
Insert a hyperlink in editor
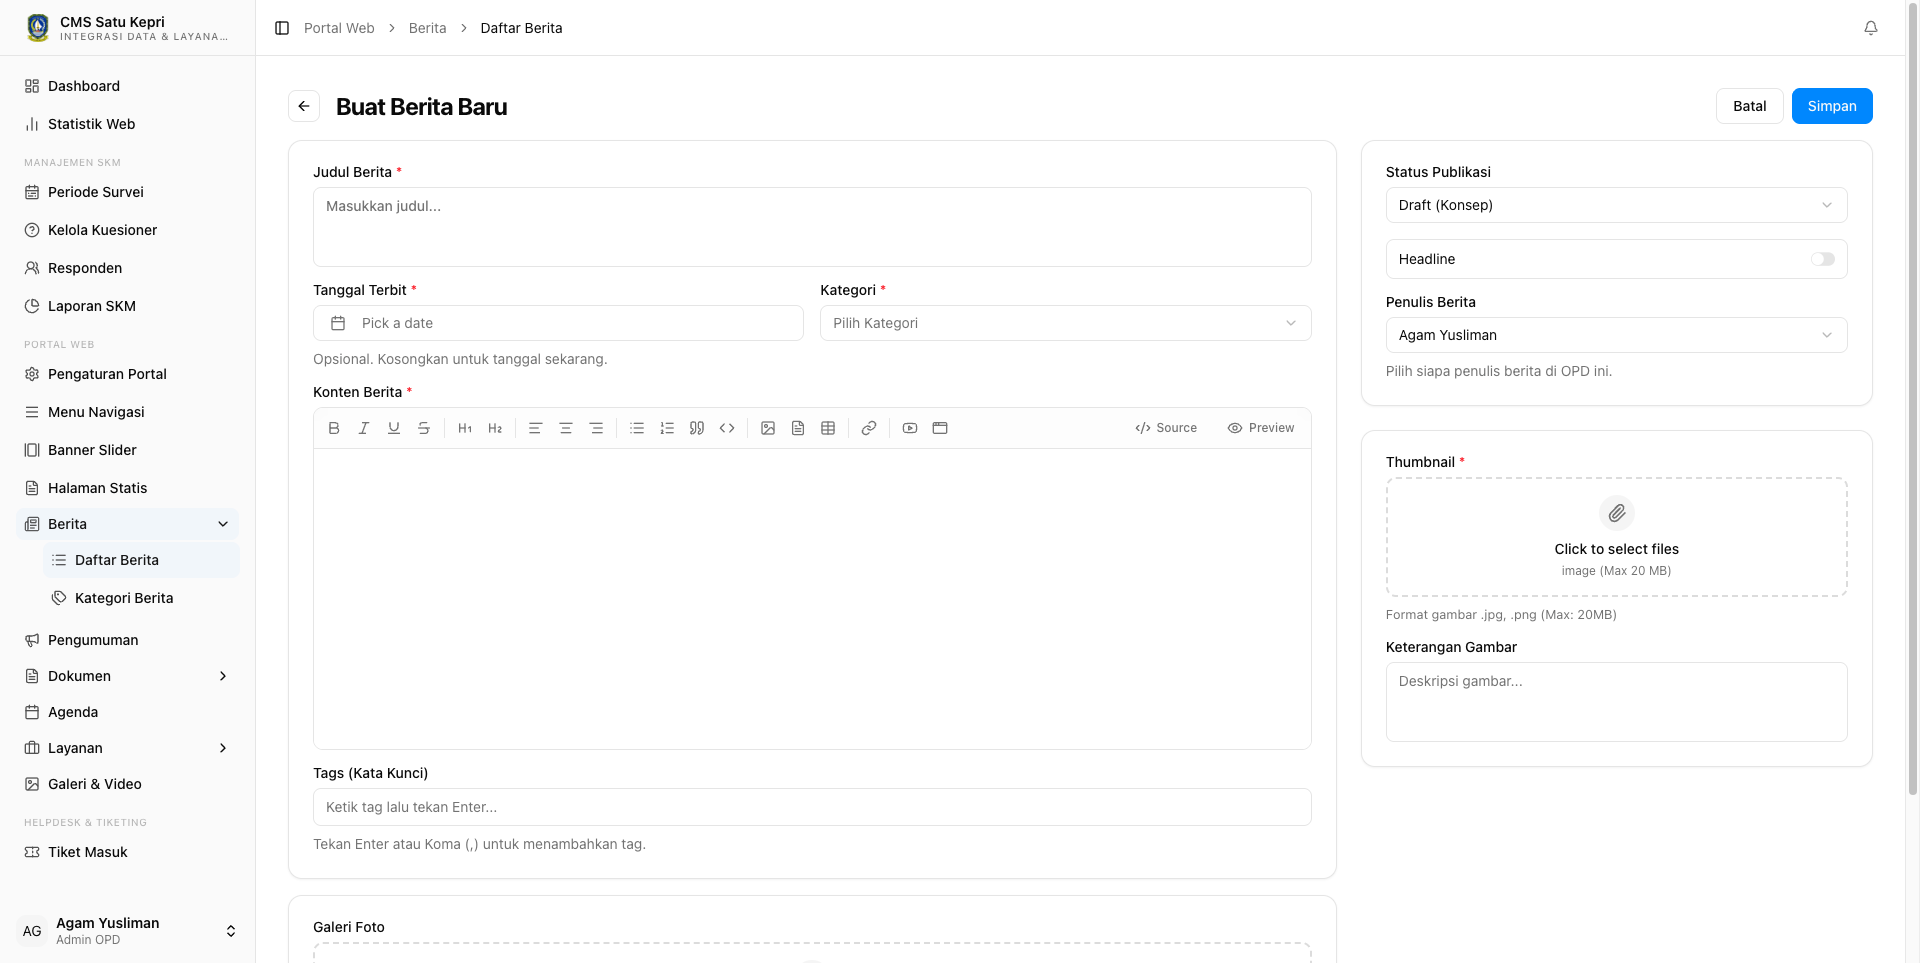click(x=869, y=428)
